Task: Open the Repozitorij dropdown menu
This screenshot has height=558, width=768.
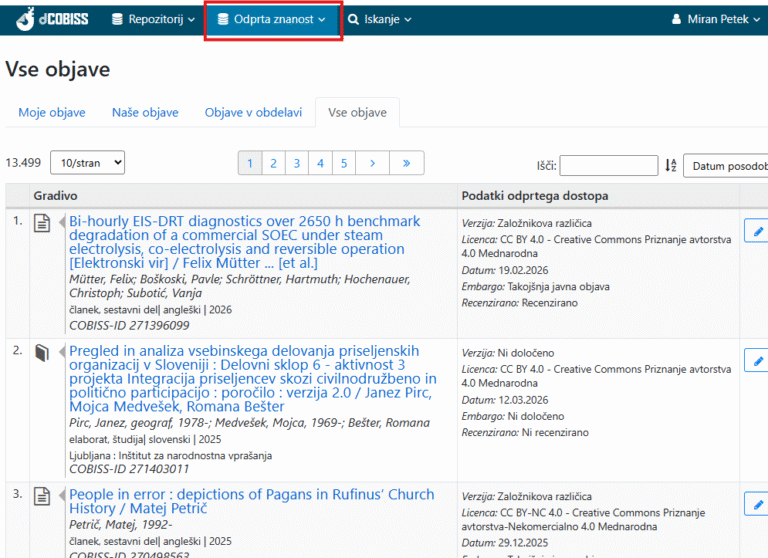Action: [152, 19]
